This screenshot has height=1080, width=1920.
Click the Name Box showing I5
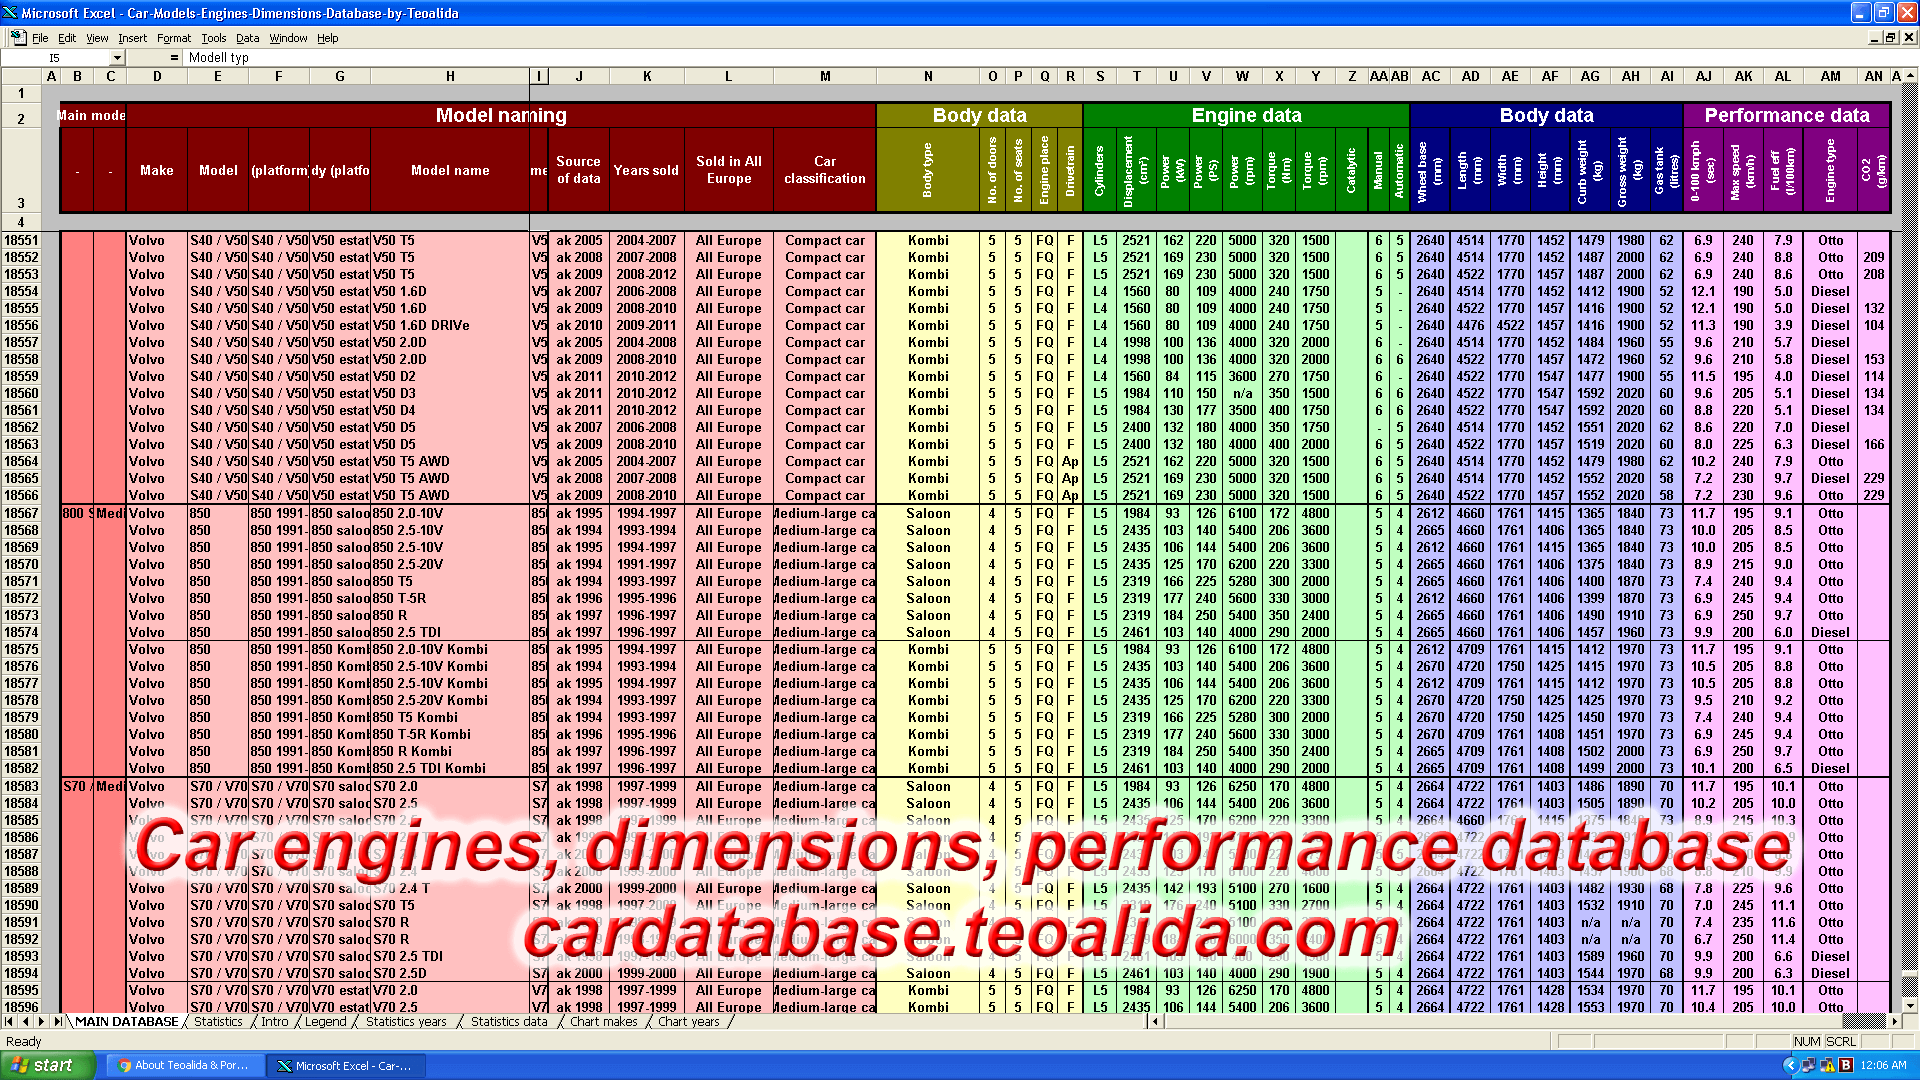pyautogui.click(x=55, y=58)
